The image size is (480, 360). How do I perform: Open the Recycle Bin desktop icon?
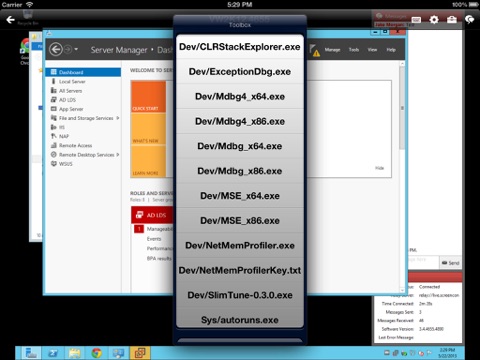click(x=28, y=17)
